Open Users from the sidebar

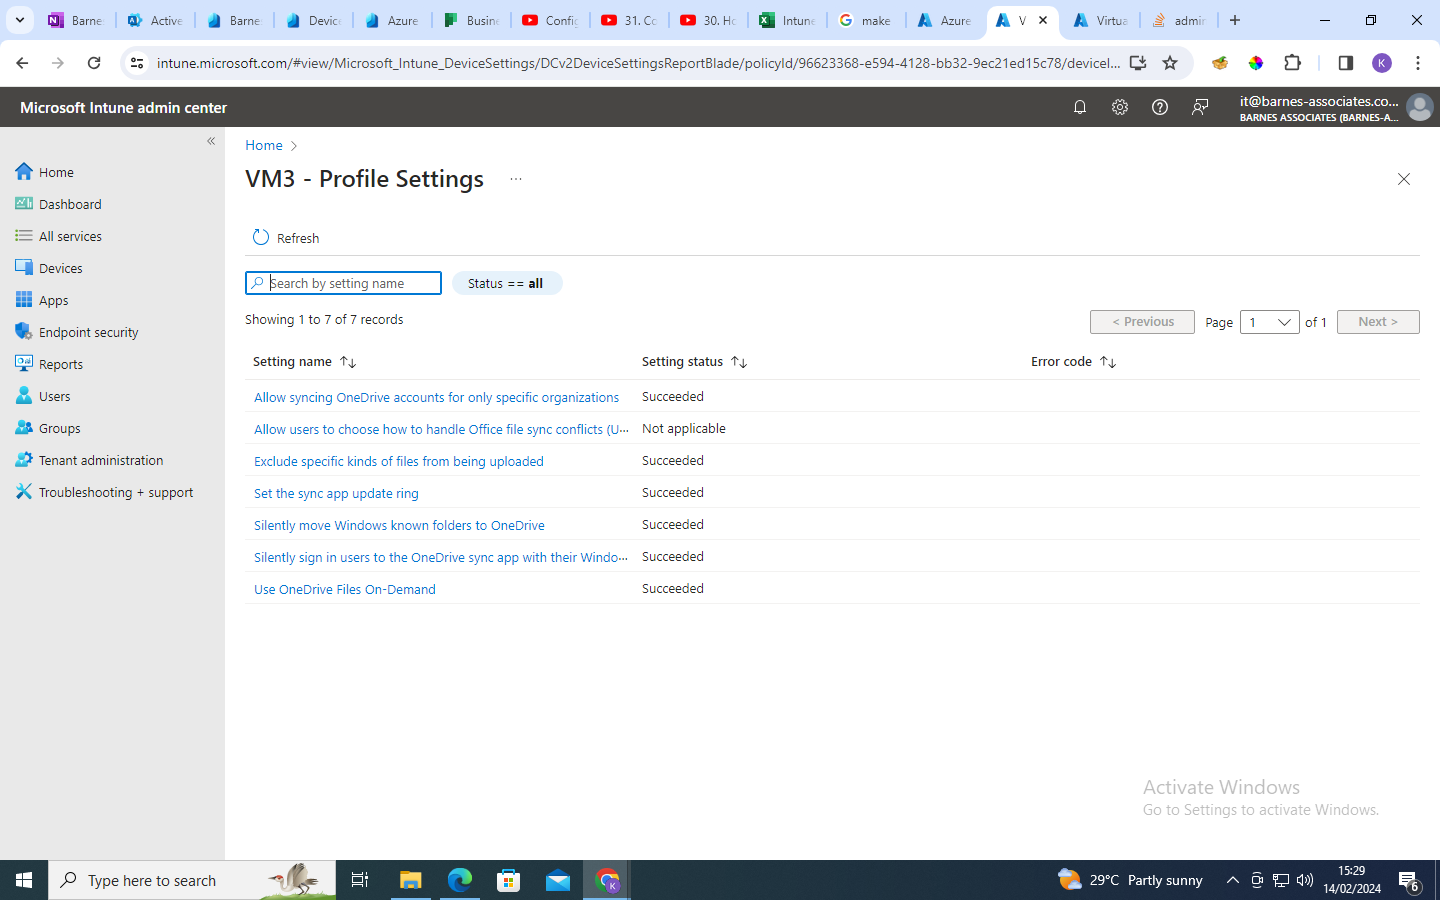(53, 395)
